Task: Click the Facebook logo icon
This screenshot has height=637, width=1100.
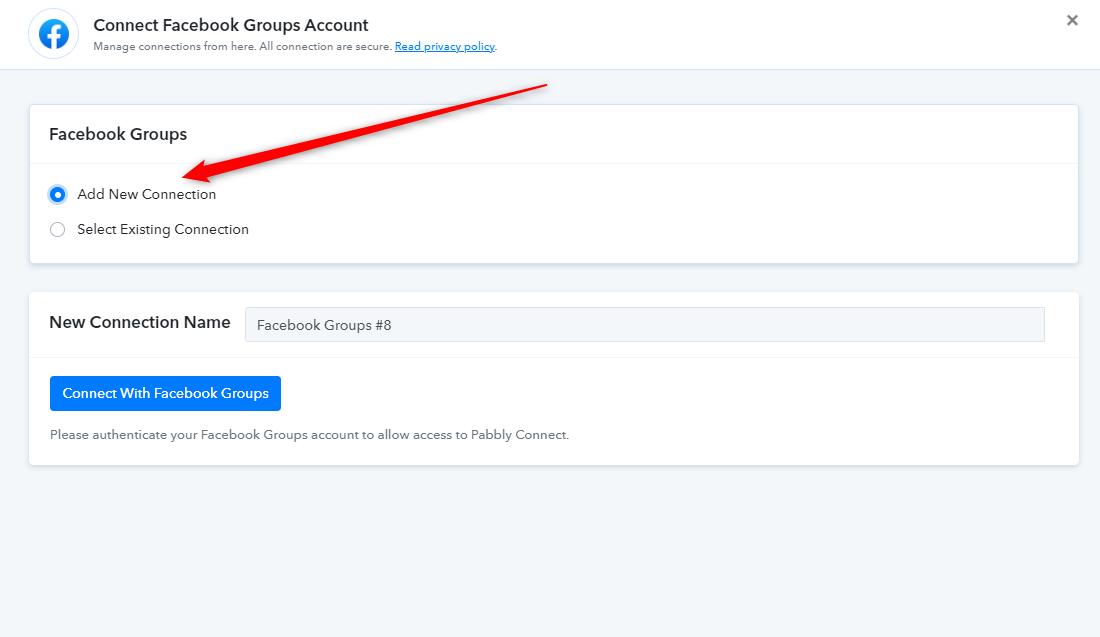Action: (53, 34)
